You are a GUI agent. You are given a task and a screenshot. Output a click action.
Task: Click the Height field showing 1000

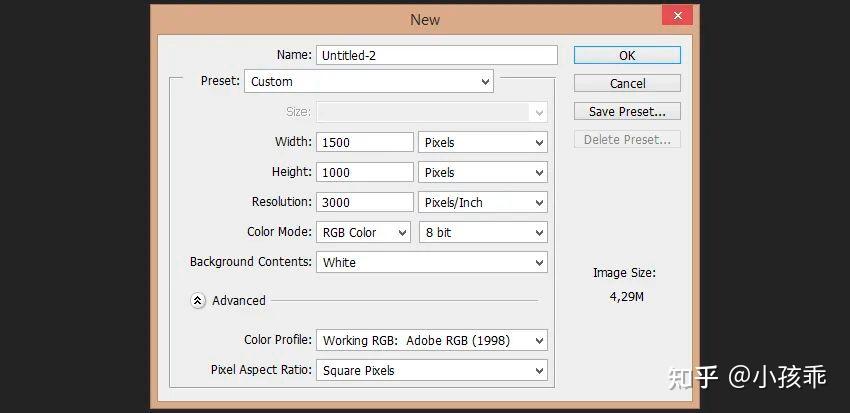365,172
